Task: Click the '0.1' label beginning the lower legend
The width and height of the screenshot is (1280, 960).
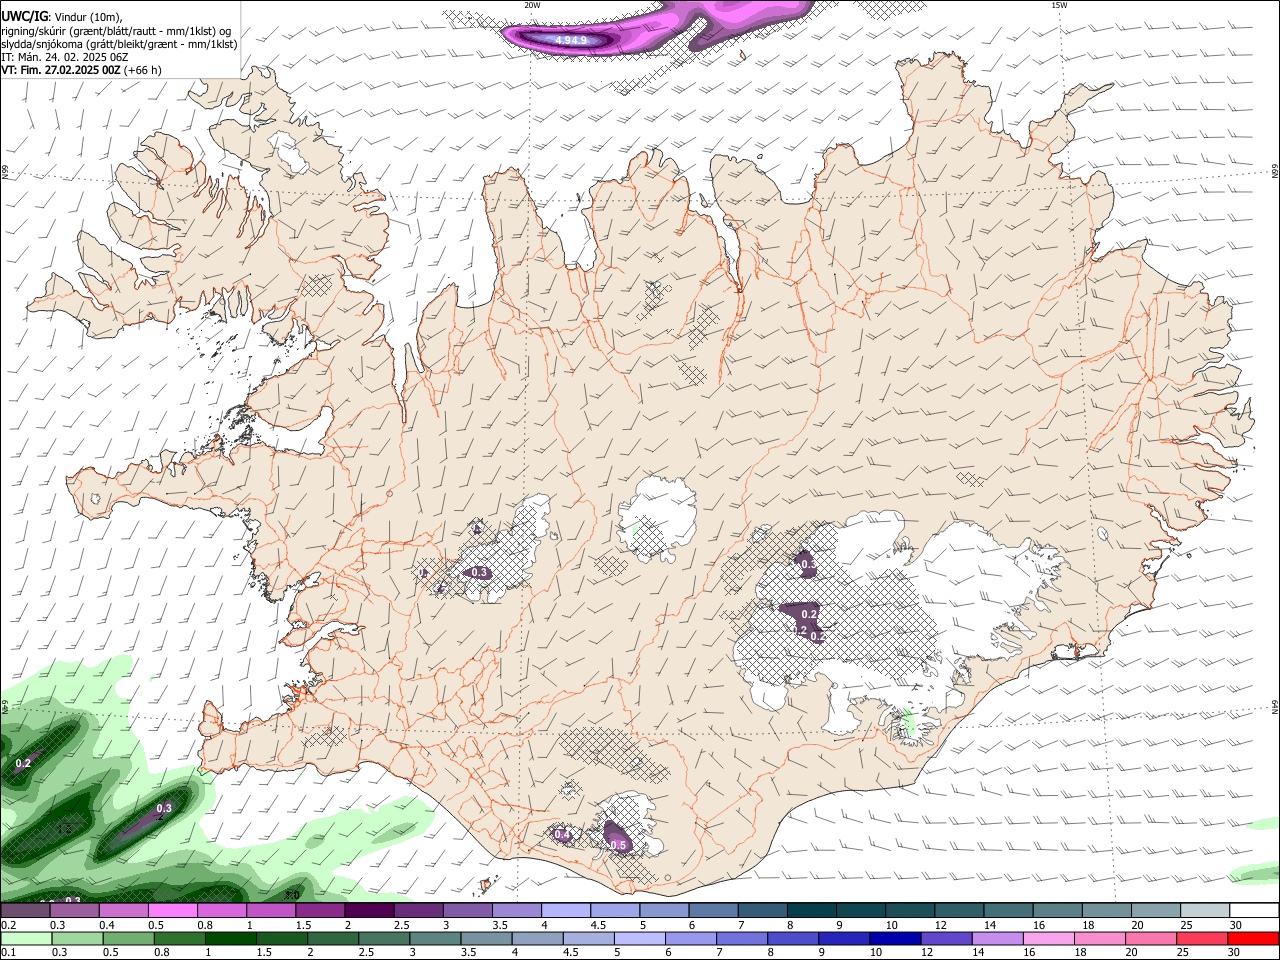Action: 8,953
